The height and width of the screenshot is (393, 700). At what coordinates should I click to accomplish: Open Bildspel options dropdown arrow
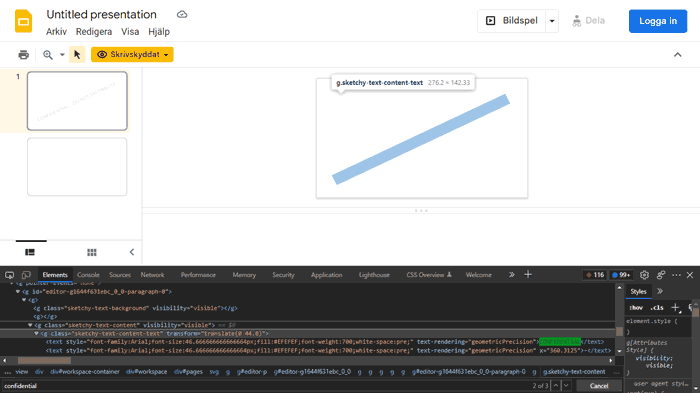(552, 21)
